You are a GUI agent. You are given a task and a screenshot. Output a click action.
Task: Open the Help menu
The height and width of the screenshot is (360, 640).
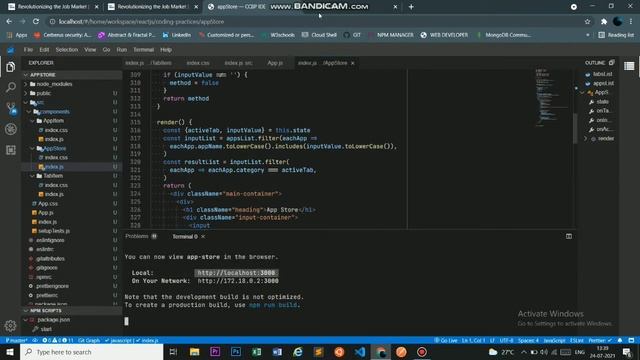pyautogui.click(x=166, y=50)
